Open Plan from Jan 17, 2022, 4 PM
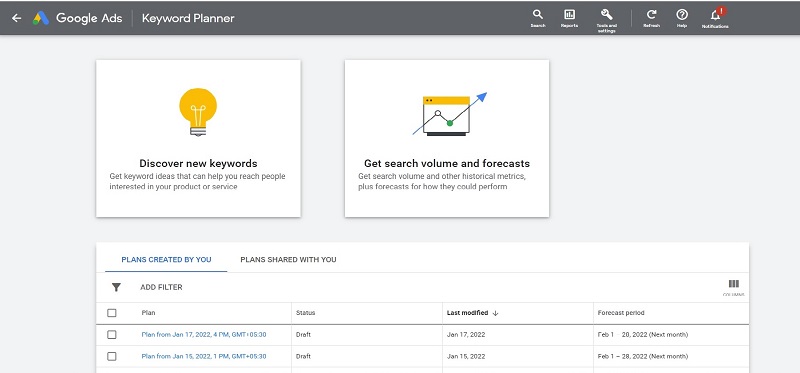This screenshot has height=373, width=800. pyautogui.click(x=204, y=335)
